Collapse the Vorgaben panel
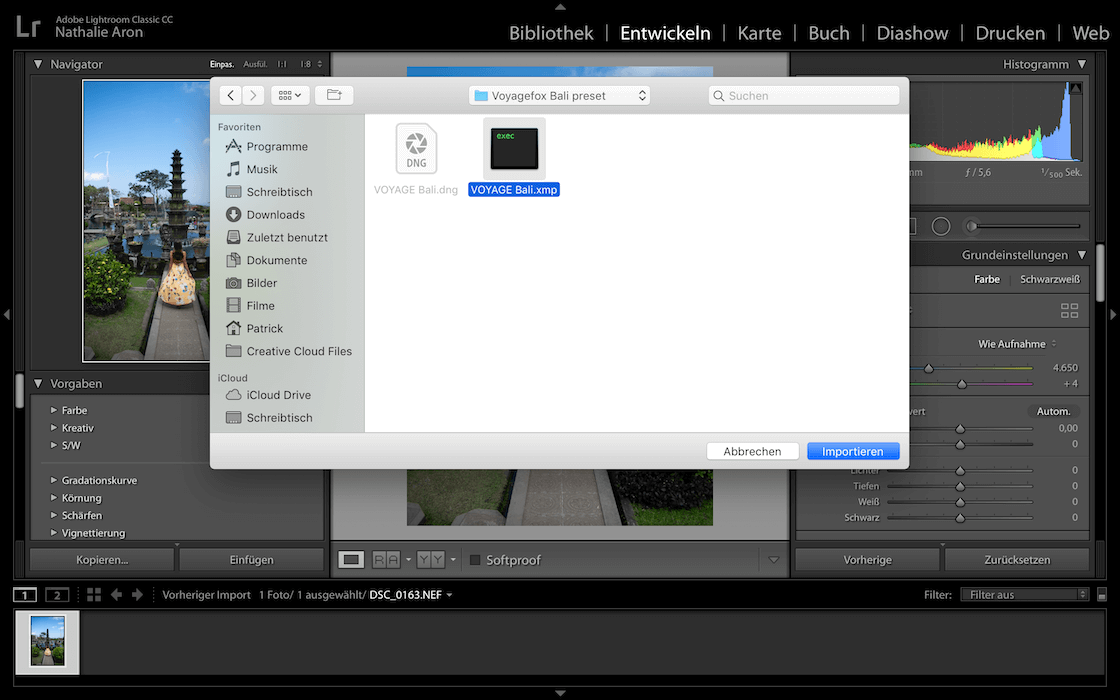 (38, 384)
